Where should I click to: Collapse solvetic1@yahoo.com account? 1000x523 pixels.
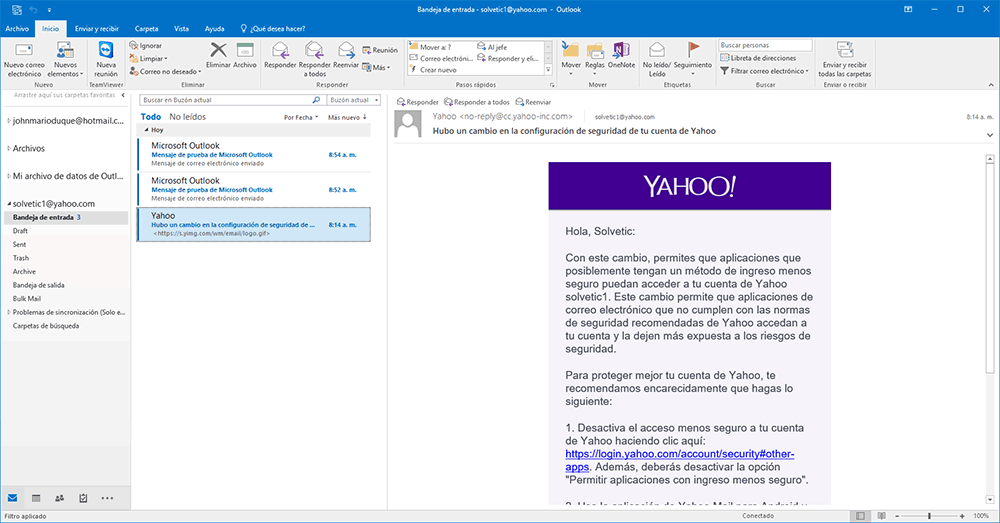point(9,203)
